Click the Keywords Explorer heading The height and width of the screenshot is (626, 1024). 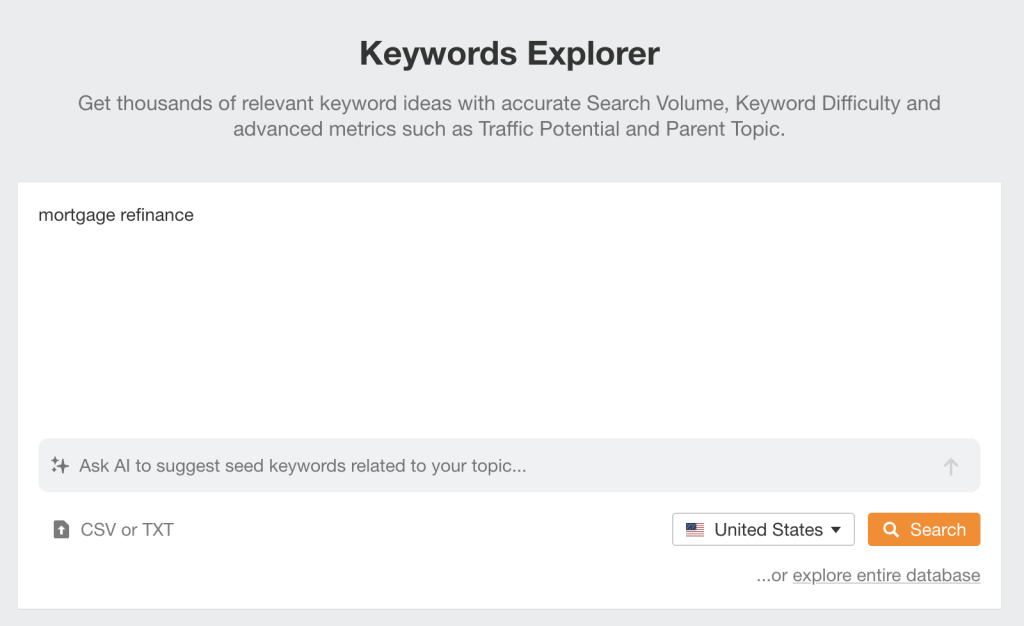click(509, 53)
